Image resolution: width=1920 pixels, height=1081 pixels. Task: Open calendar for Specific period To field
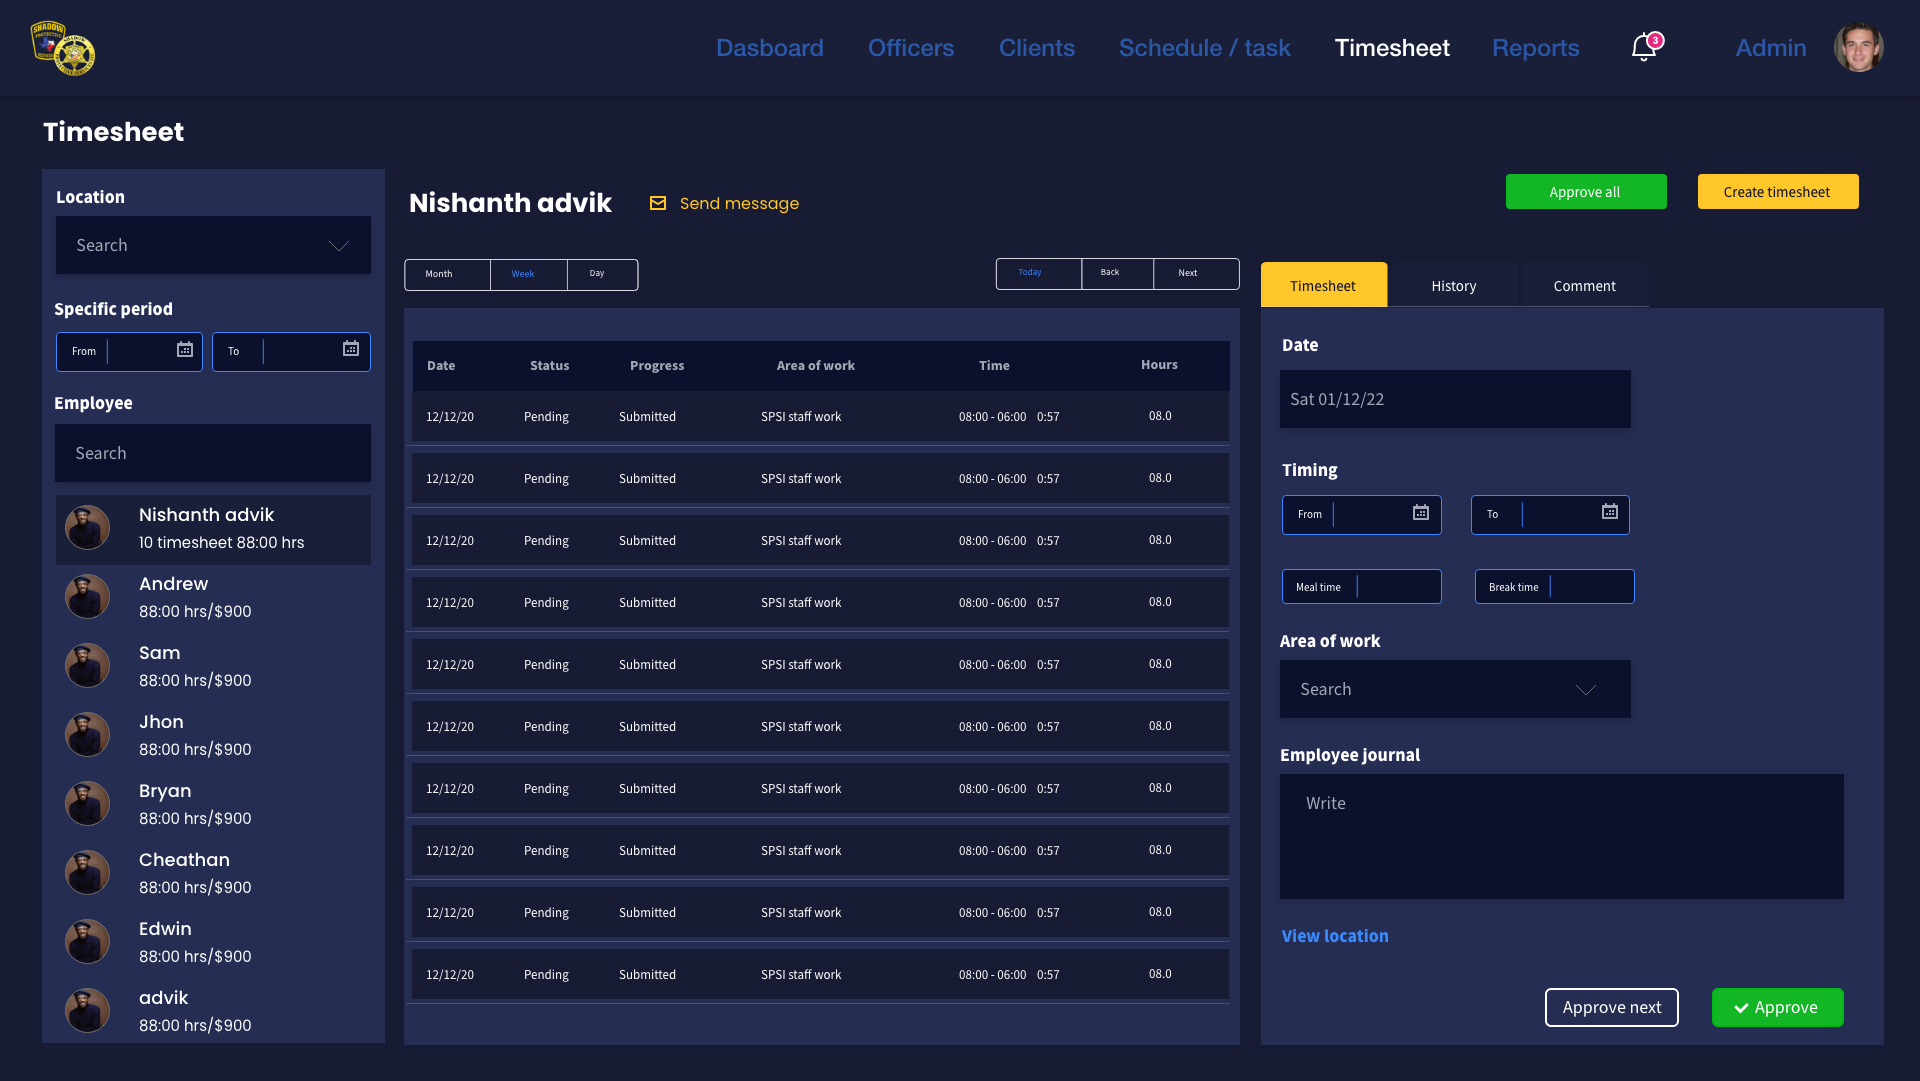(x=351, y=350)
